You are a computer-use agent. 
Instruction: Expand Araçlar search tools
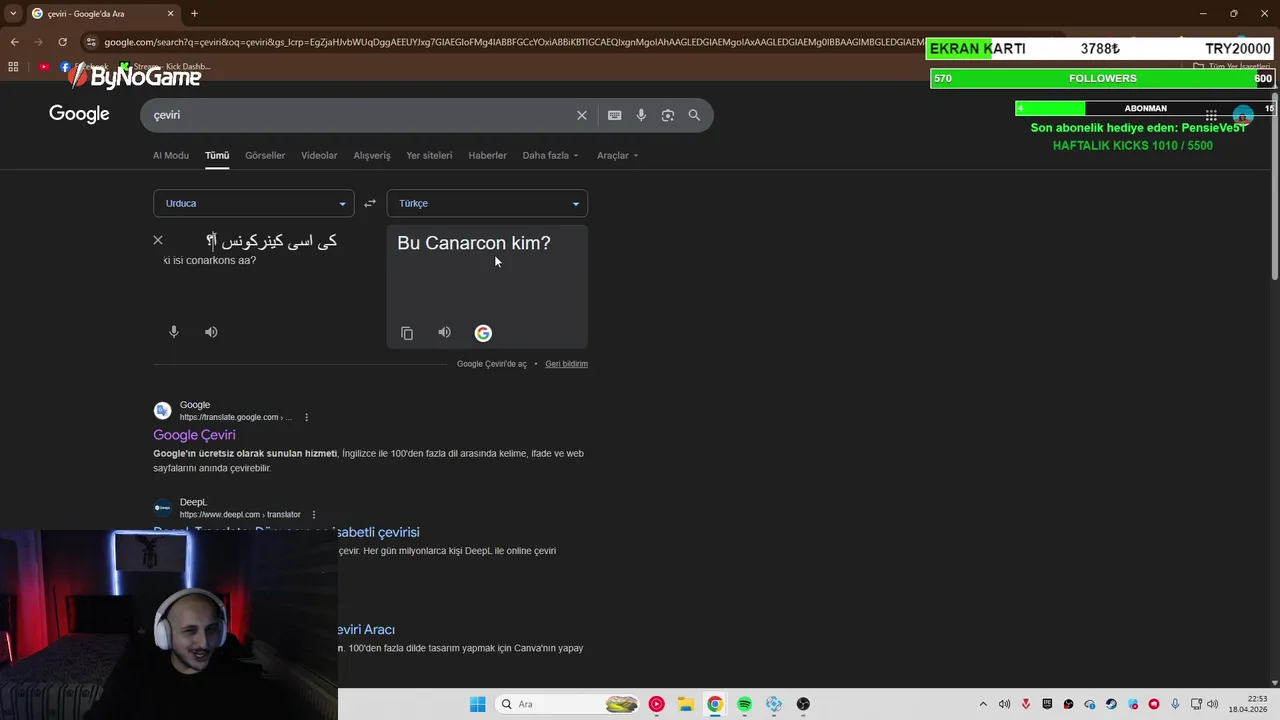[x=617, y=155]
